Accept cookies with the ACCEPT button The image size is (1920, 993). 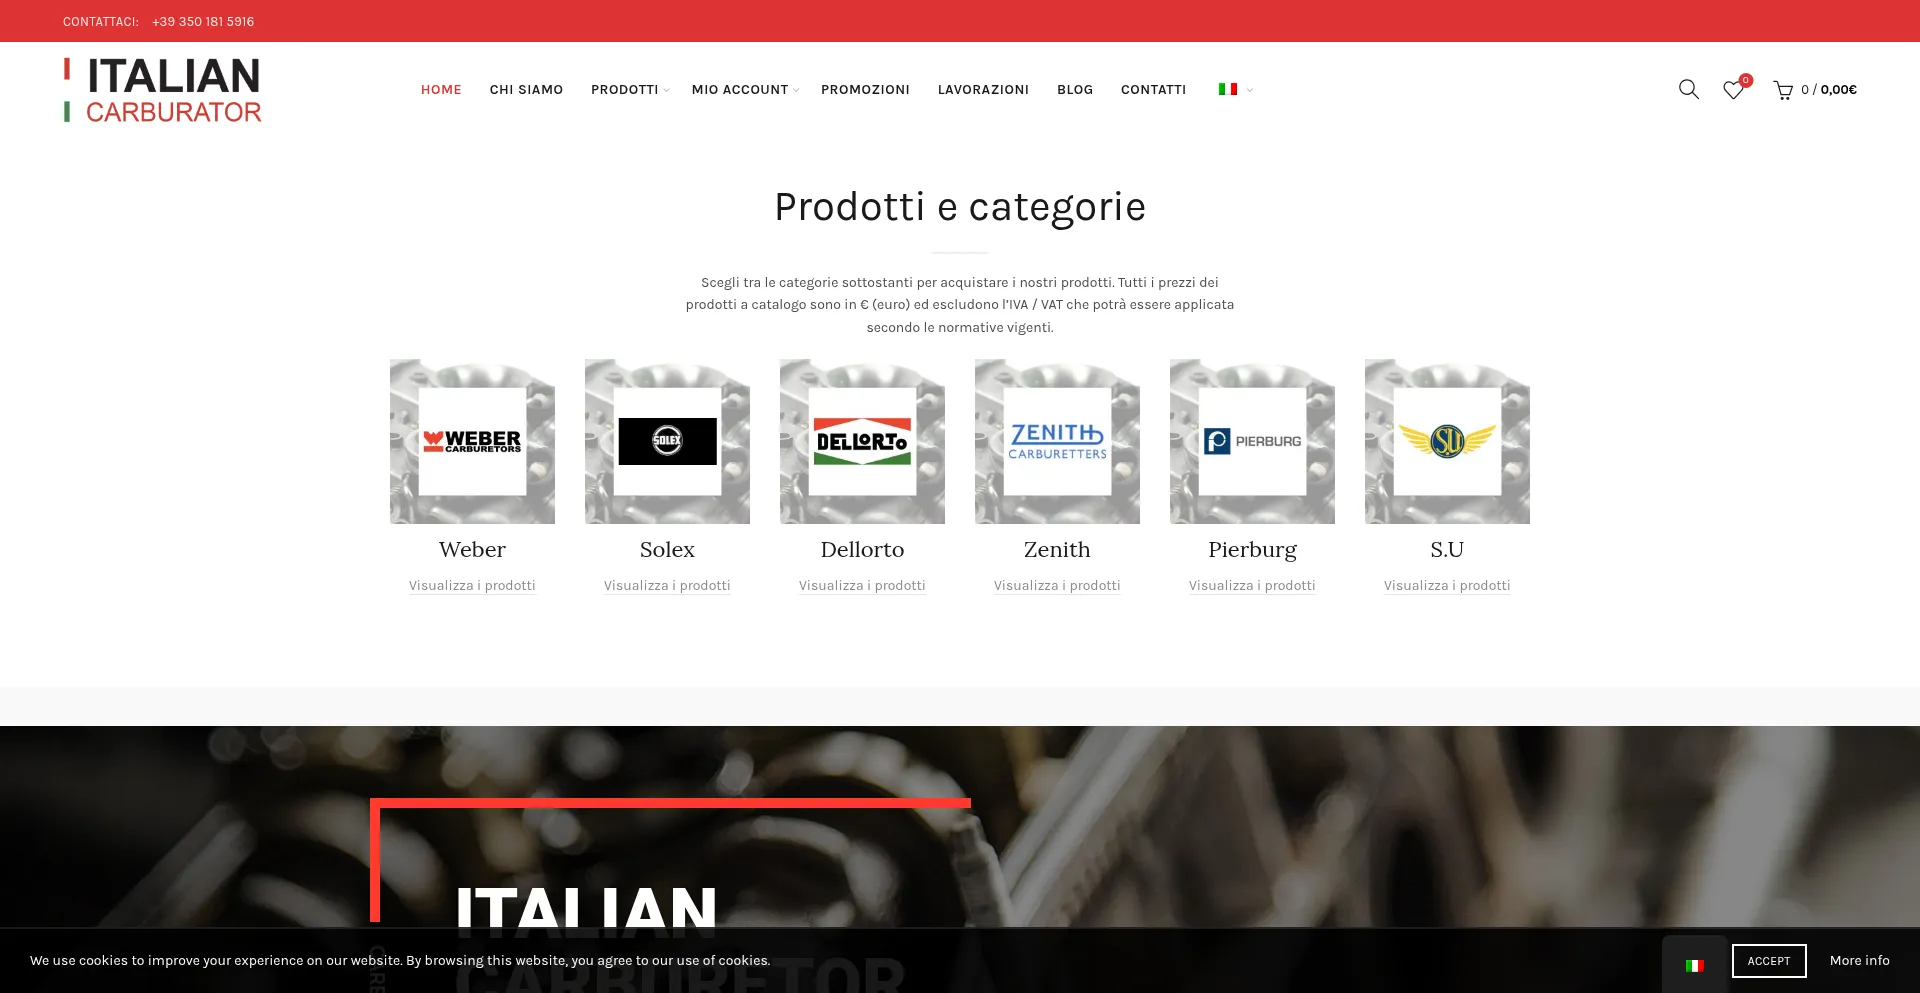(1769, 961)
